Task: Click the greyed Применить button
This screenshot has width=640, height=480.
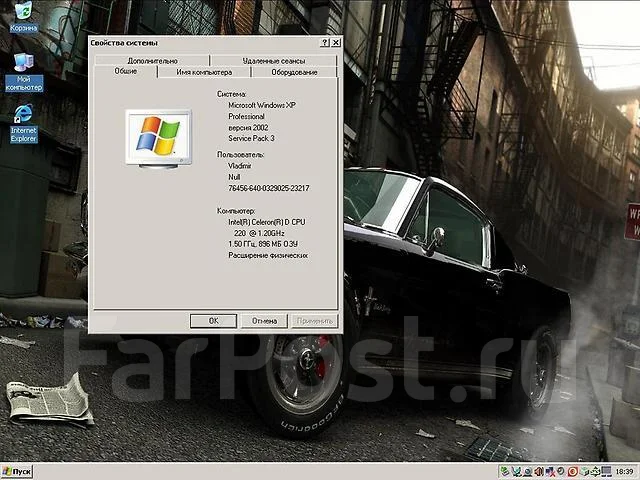Action: 314,321
